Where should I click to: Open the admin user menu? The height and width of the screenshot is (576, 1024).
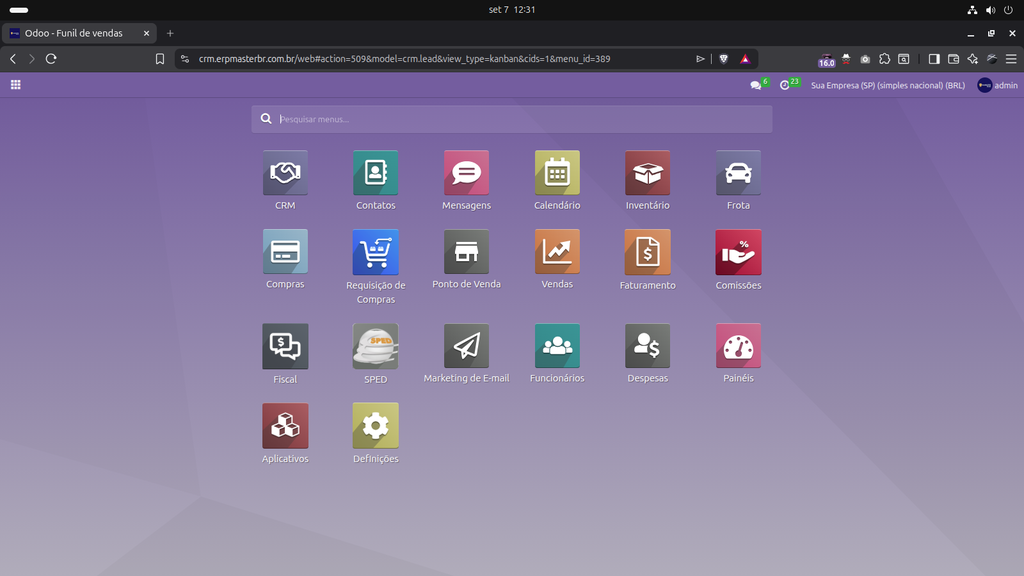[x=997, y=85]
